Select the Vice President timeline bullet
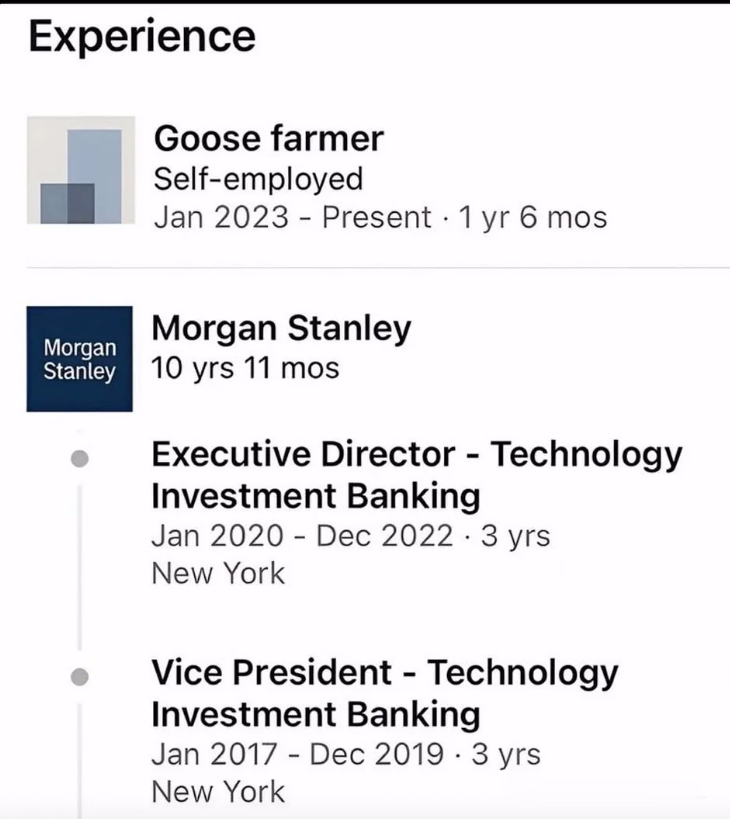The image size is (730, 819). 79,677
